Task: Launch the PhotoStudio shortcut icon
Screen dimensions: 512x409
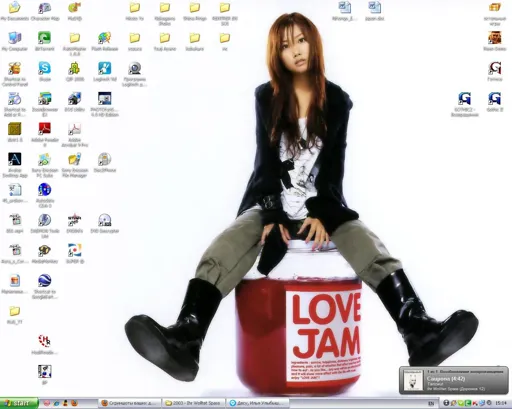Action: 104,98
